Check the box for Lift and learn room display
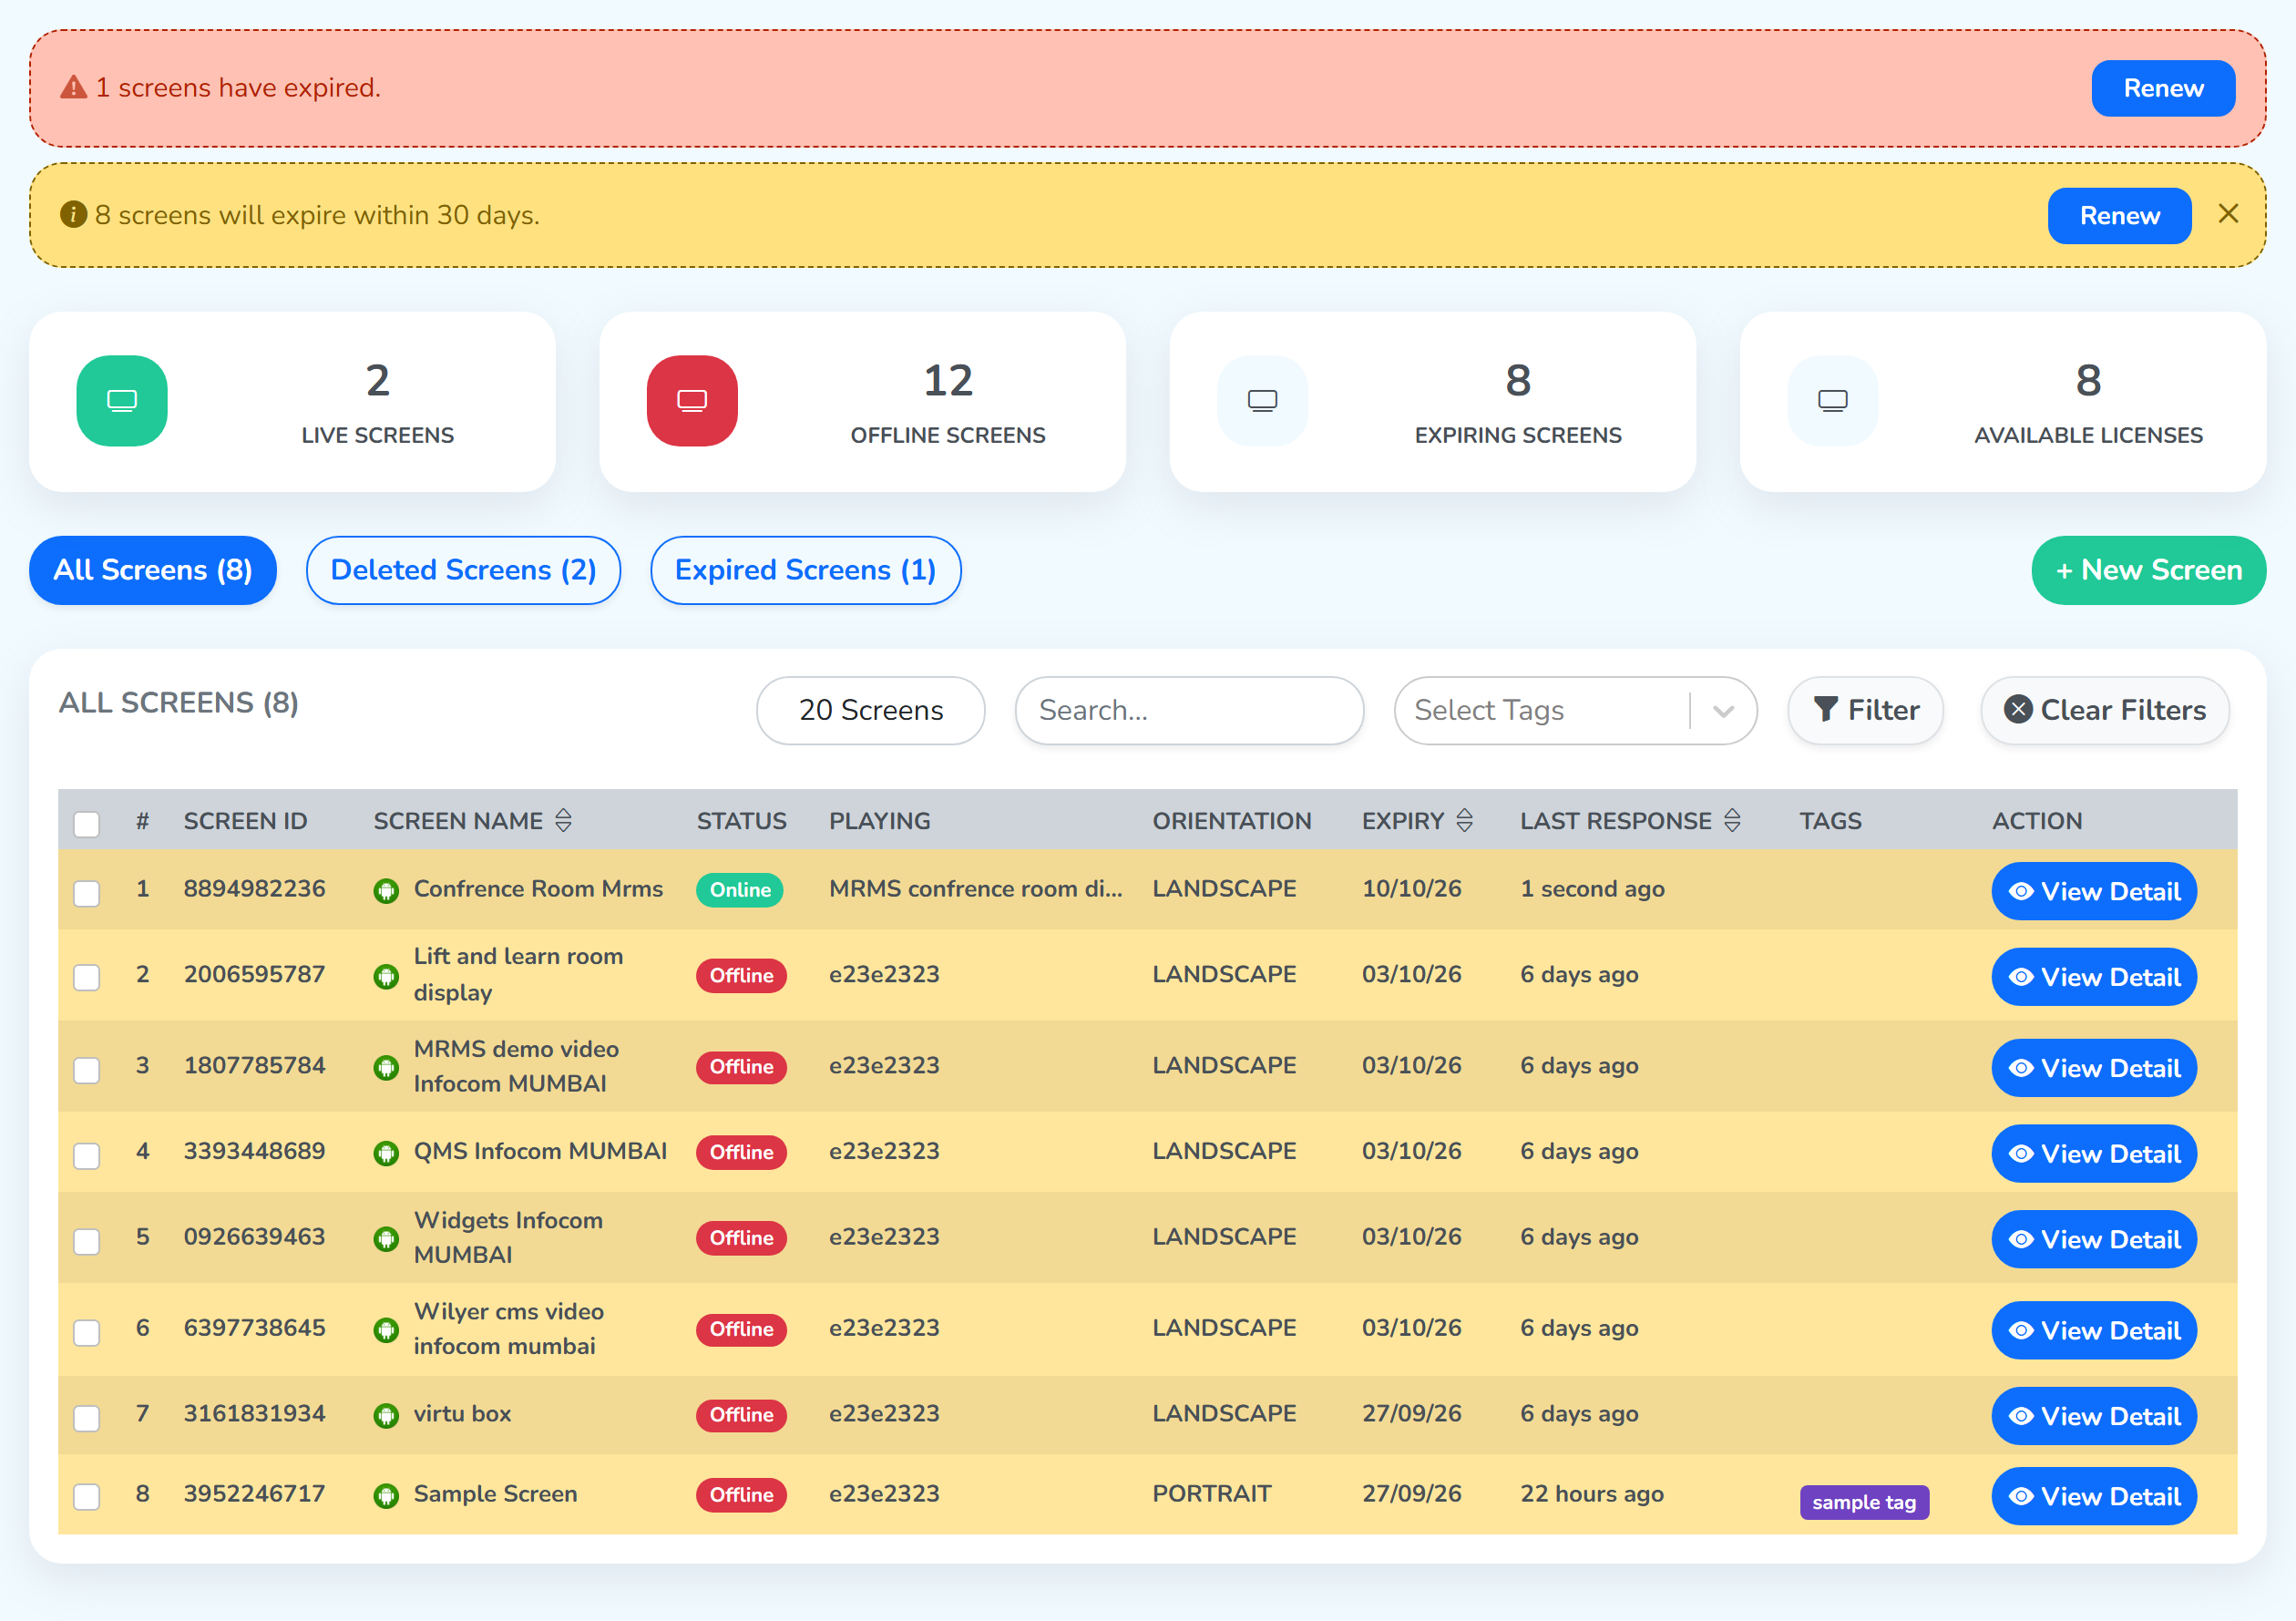Image resolution: width=2296 pixels, height=1621 pixels. click(87, 977)
